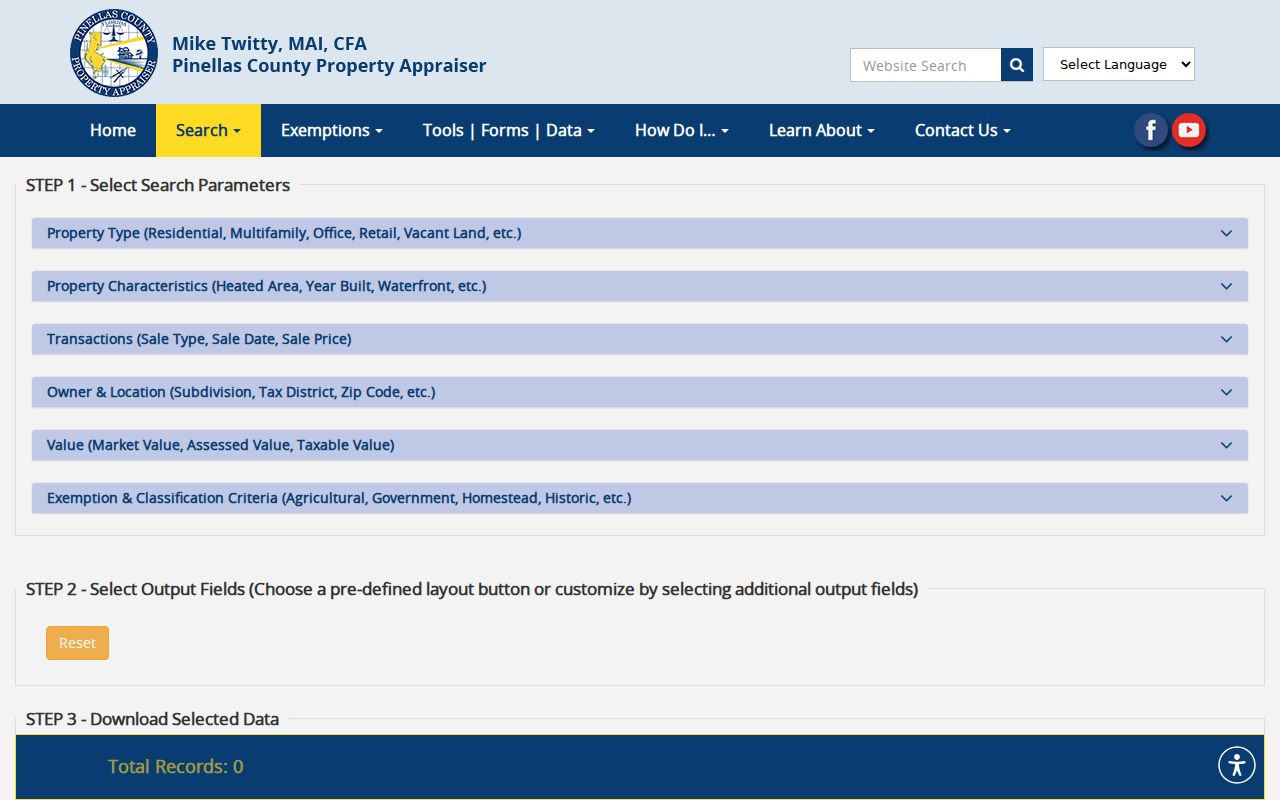Expand the Transactions search panel

click(640, 339)
